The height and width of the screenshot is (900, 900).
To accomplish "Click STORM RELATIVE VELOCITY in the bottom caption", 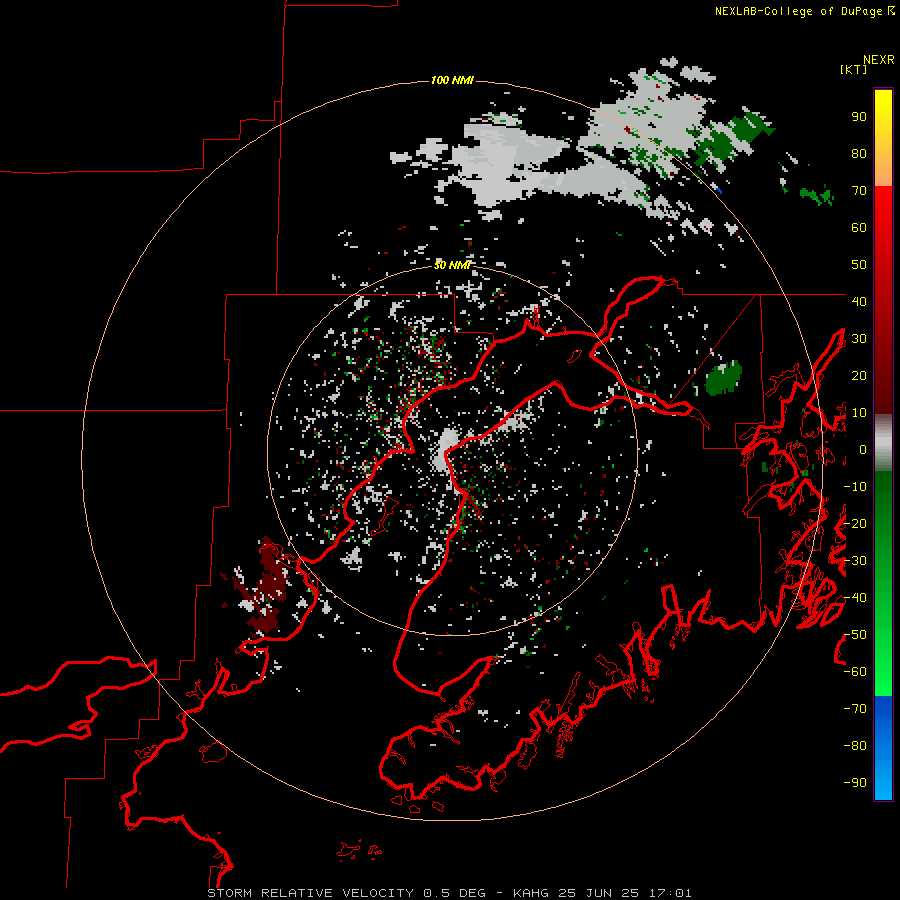I will point(310,893).
